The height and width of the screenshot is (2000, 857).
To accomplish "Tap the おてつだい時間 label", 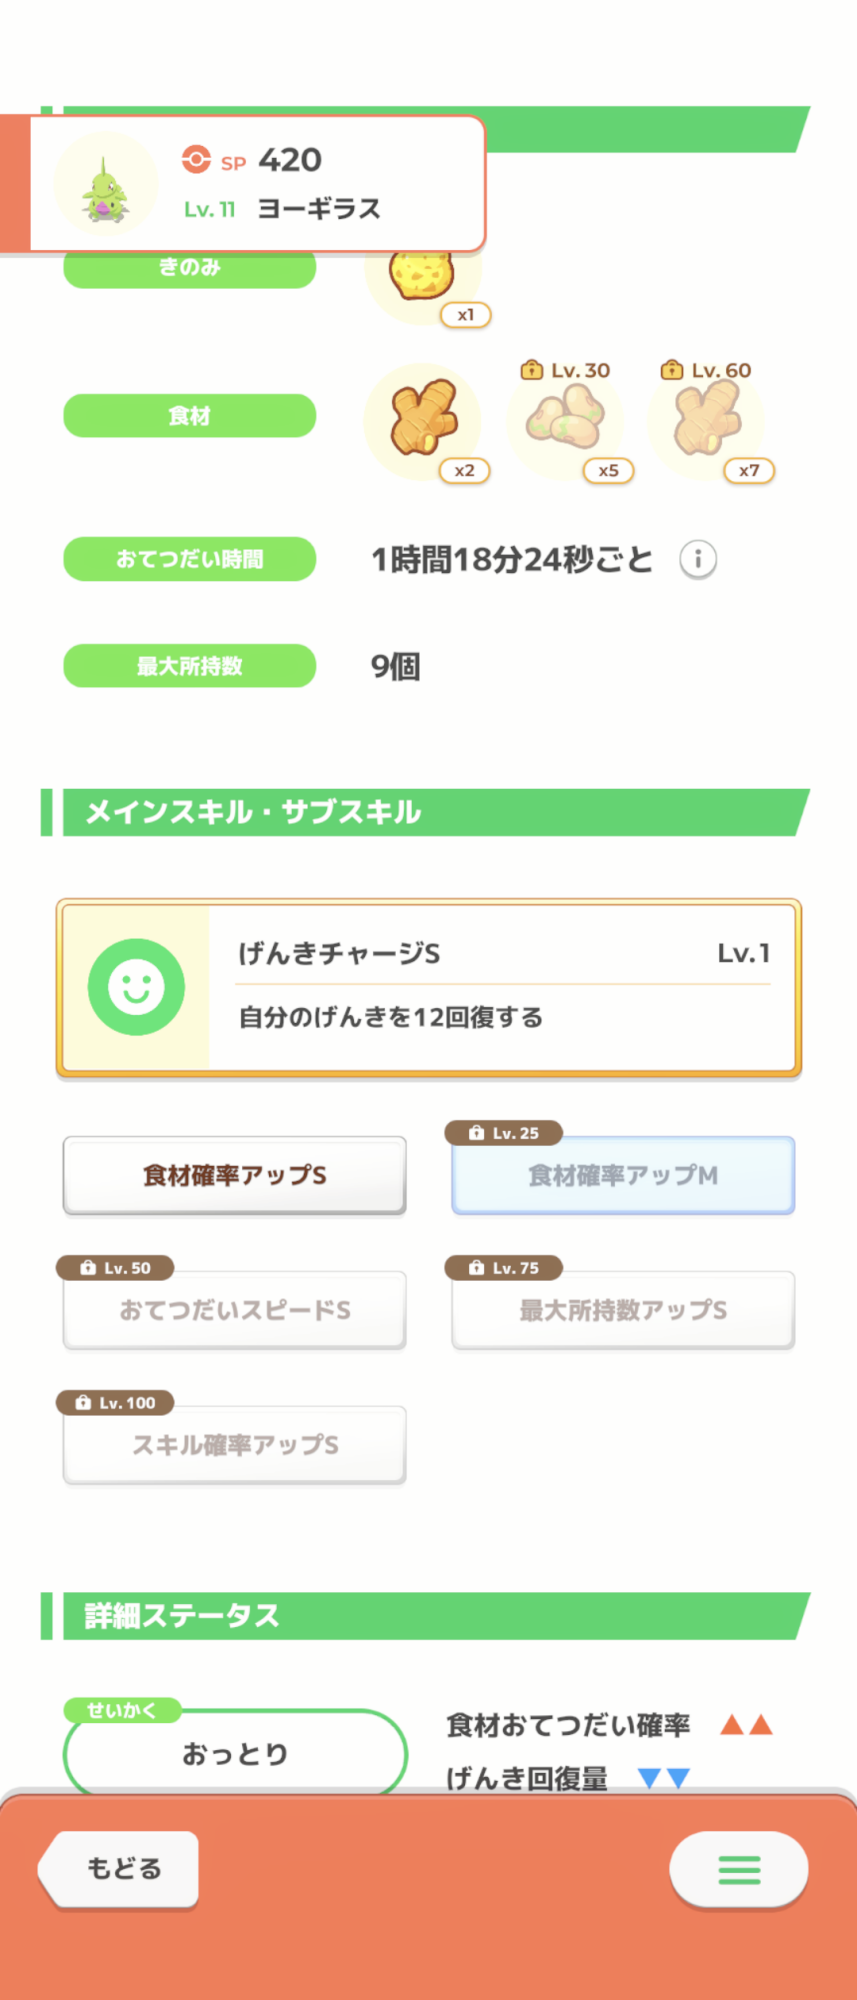I will 190,559.
